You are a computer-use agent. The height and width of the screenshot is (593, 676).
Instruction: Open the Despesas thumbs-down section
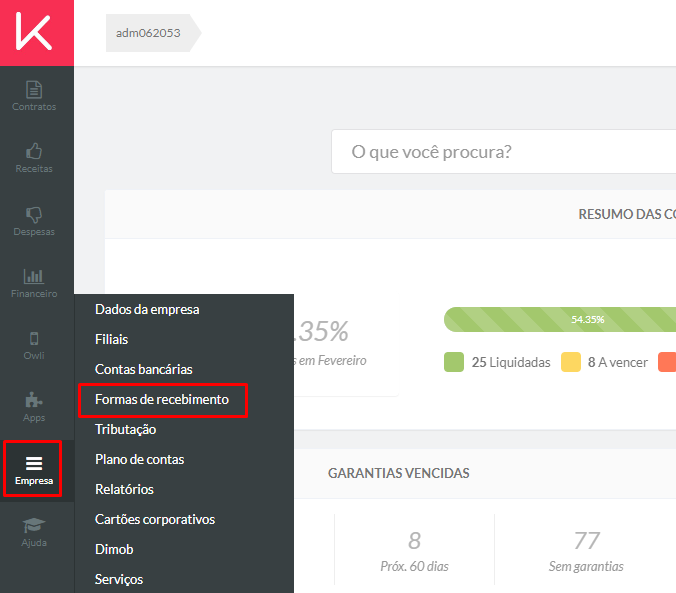34,221
